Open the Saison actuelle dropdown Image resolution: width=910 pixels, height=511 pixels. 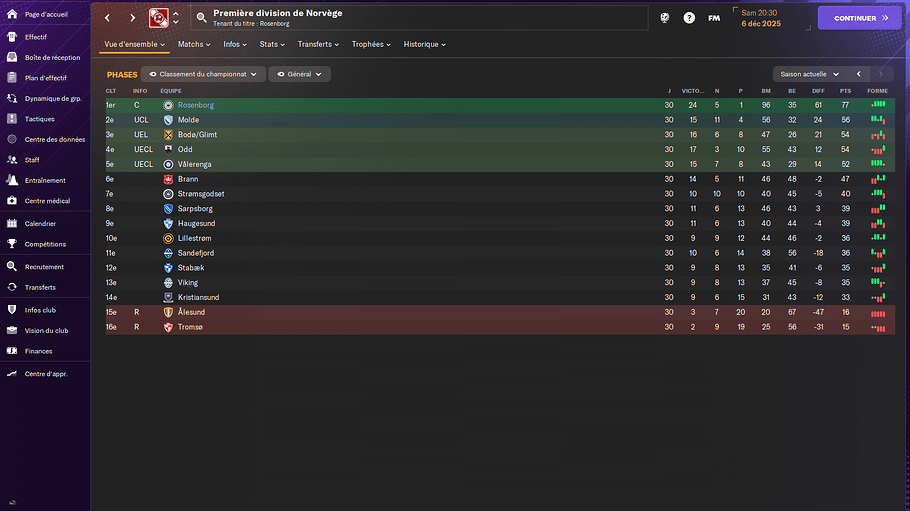pos(808,74)
